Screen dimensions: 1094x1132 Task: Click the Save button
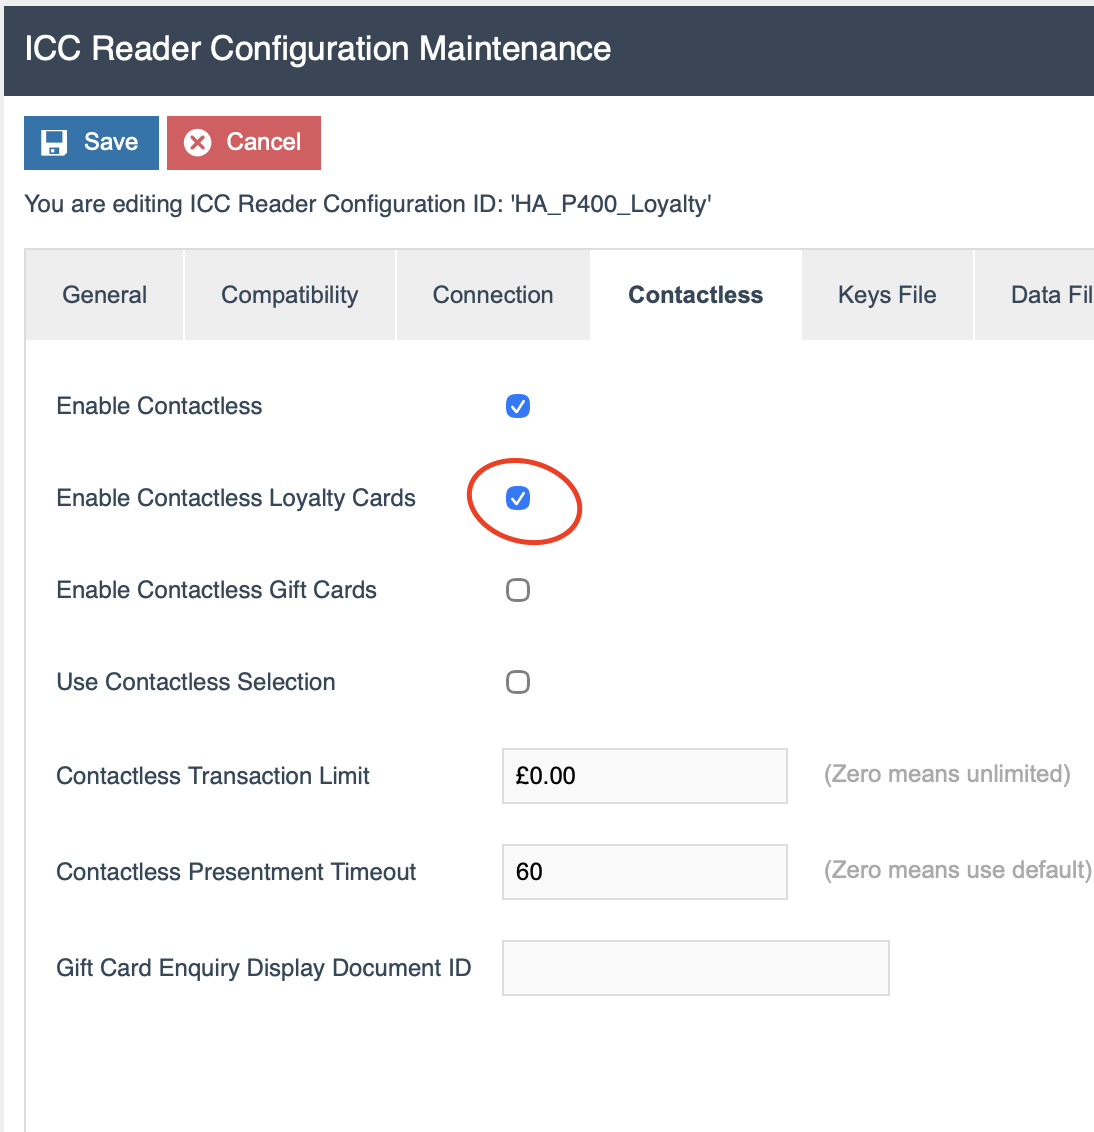click(91, 142)
